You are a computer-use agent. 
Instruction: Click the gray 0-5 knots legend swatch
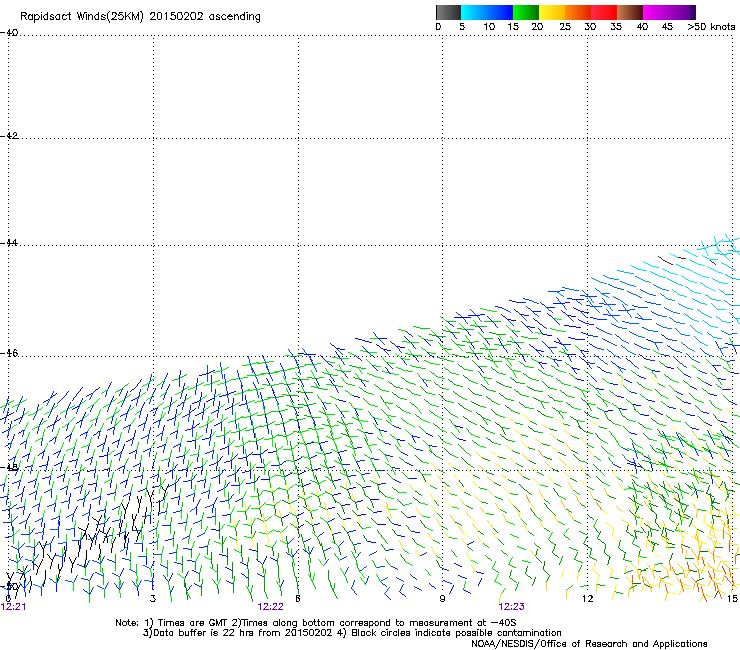coord(448,12)
